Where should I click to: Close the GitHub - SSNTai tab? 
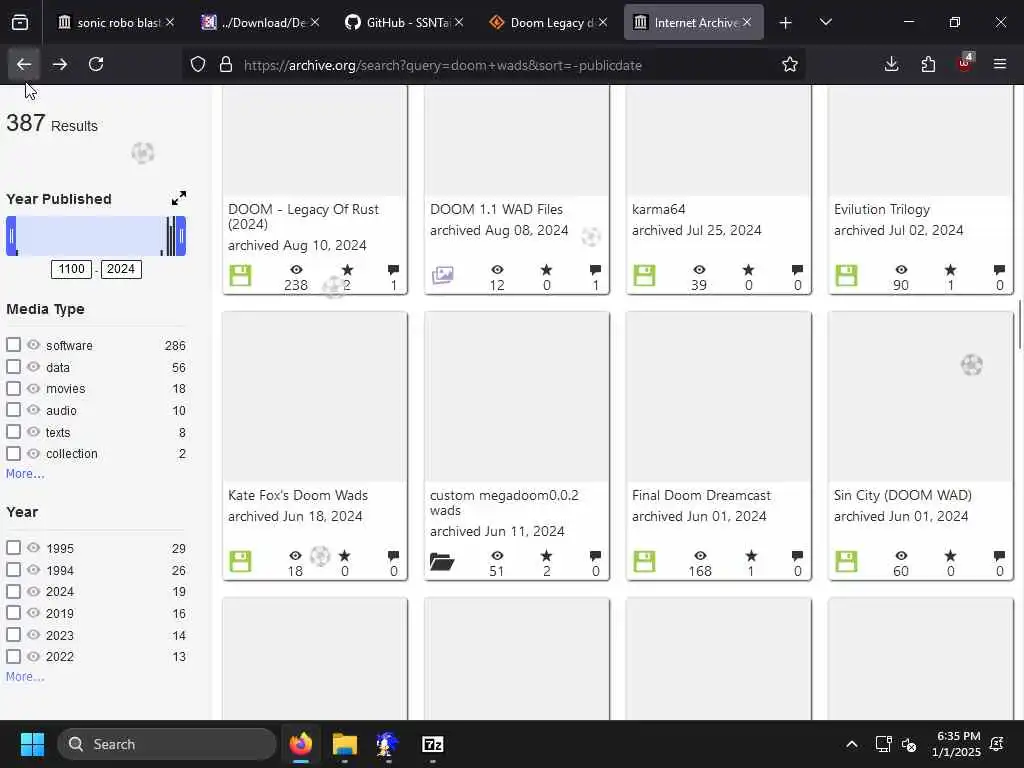pos(459,22)
